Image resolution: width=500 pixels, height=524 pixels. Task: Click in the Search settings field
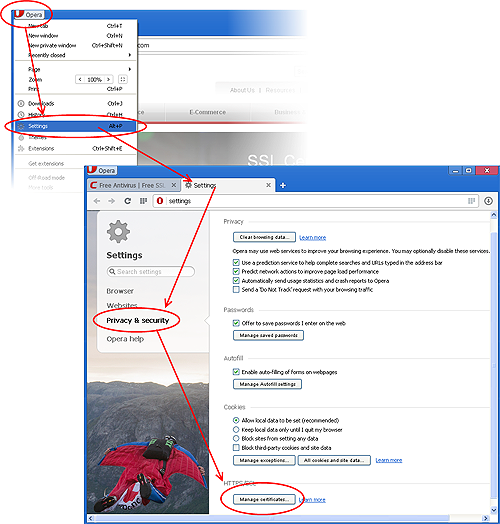[x=151, y=271]
